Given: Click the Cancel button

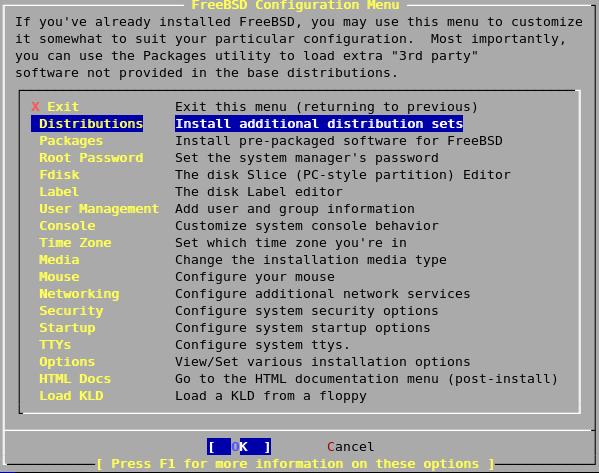Looking at the screenshot, I should [350, 447].
